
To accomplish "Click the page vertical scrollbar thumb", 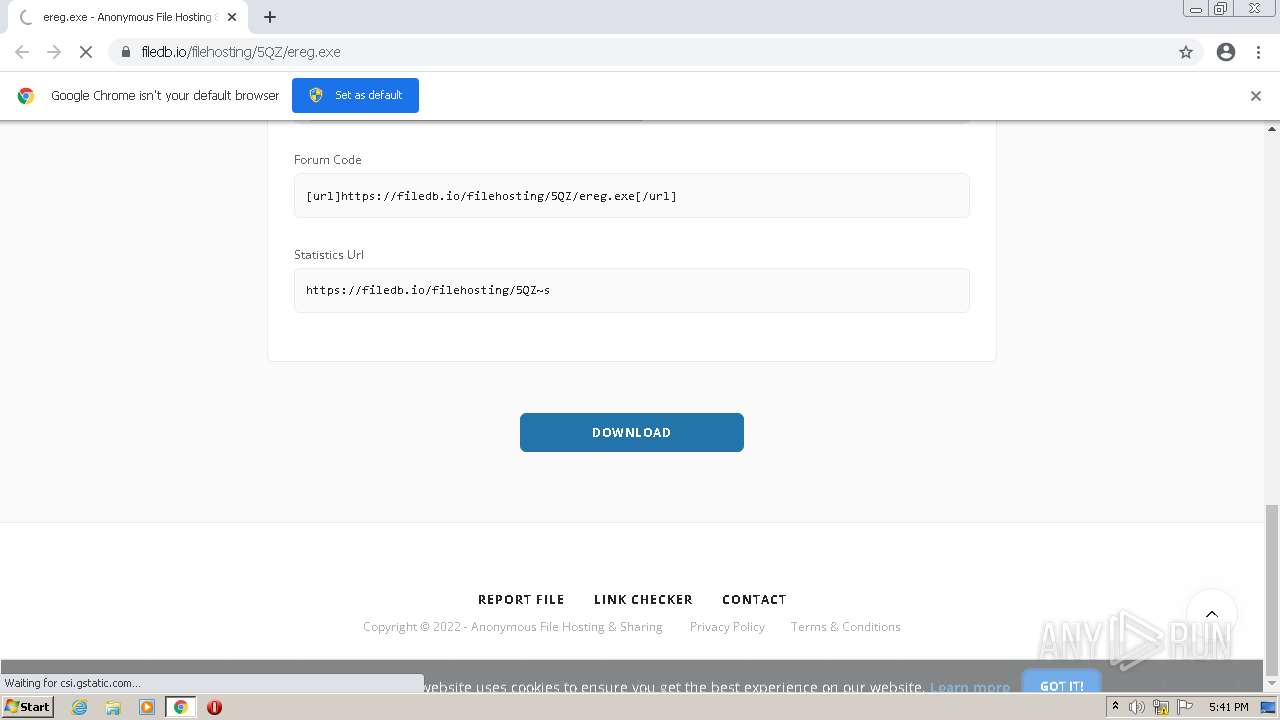I will click(1272, 590).
